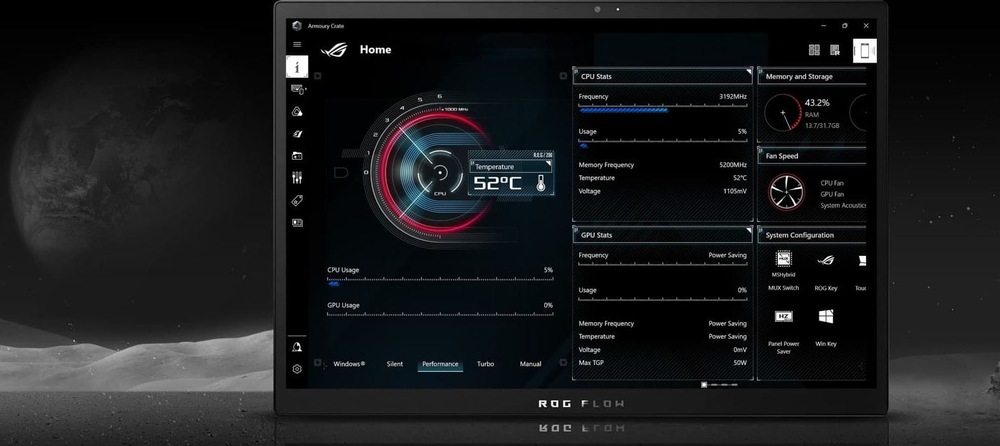Click the 1105mV voltage value
The image size is (1000, 446).
click(735, 191)
